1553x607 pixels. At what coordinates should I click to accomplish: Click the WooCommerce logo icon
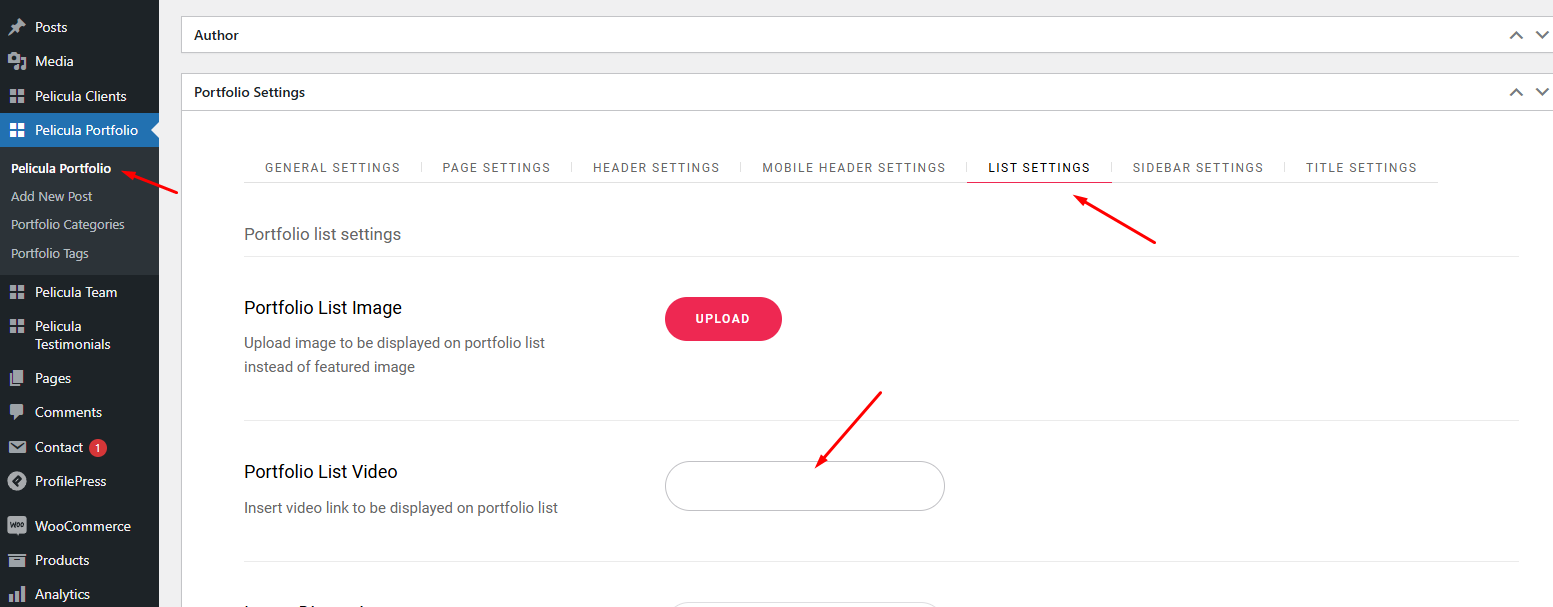(17, 526)
